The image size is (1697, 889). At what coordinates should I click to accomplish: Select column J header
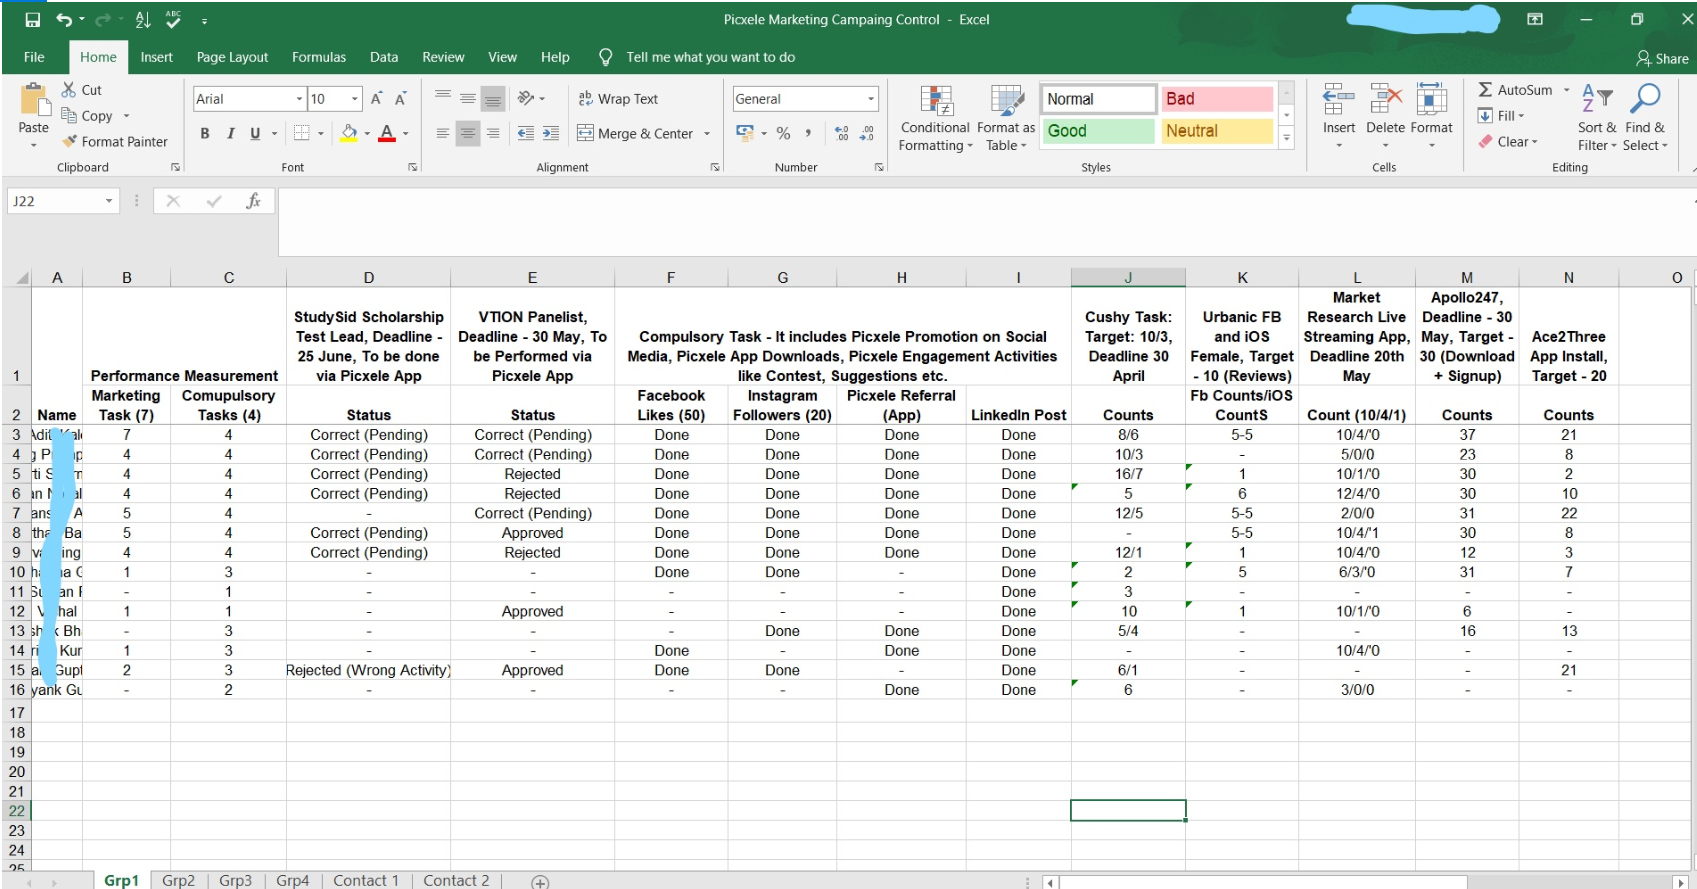click(1128, 277)
